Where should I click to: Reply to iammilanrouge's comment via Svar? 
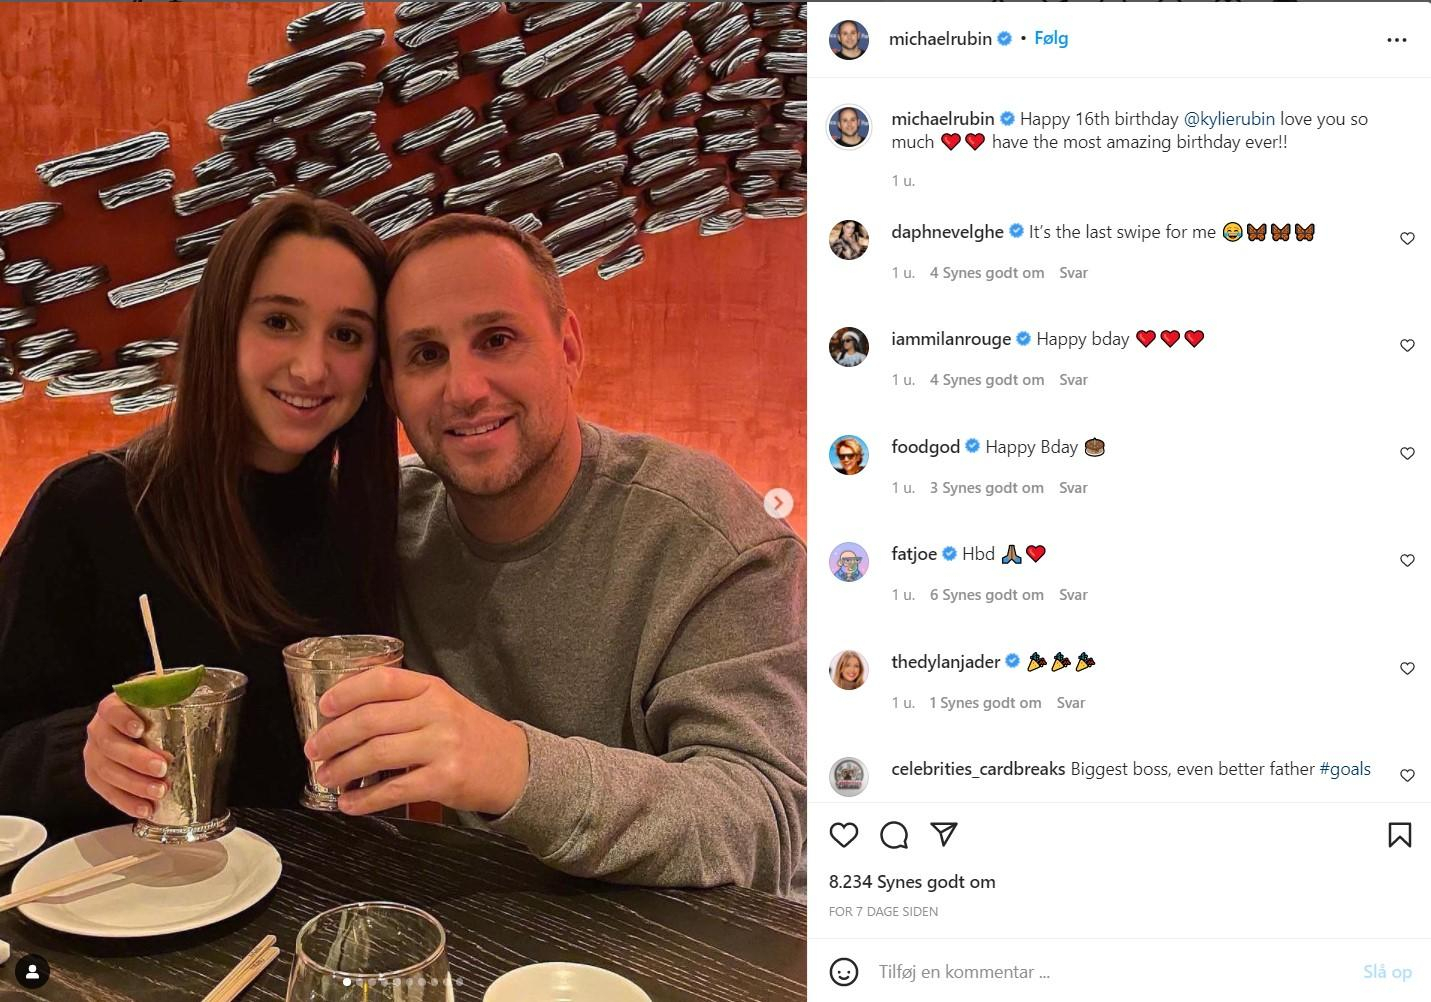[x=1073, y=380]
